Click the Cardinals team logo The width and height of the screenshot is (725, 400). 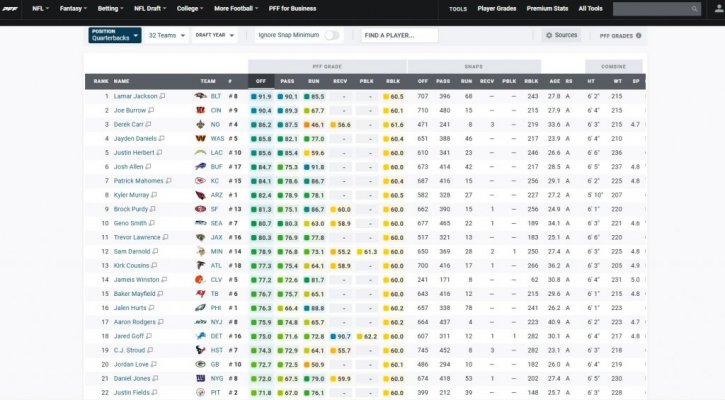(x=200, y=195)
